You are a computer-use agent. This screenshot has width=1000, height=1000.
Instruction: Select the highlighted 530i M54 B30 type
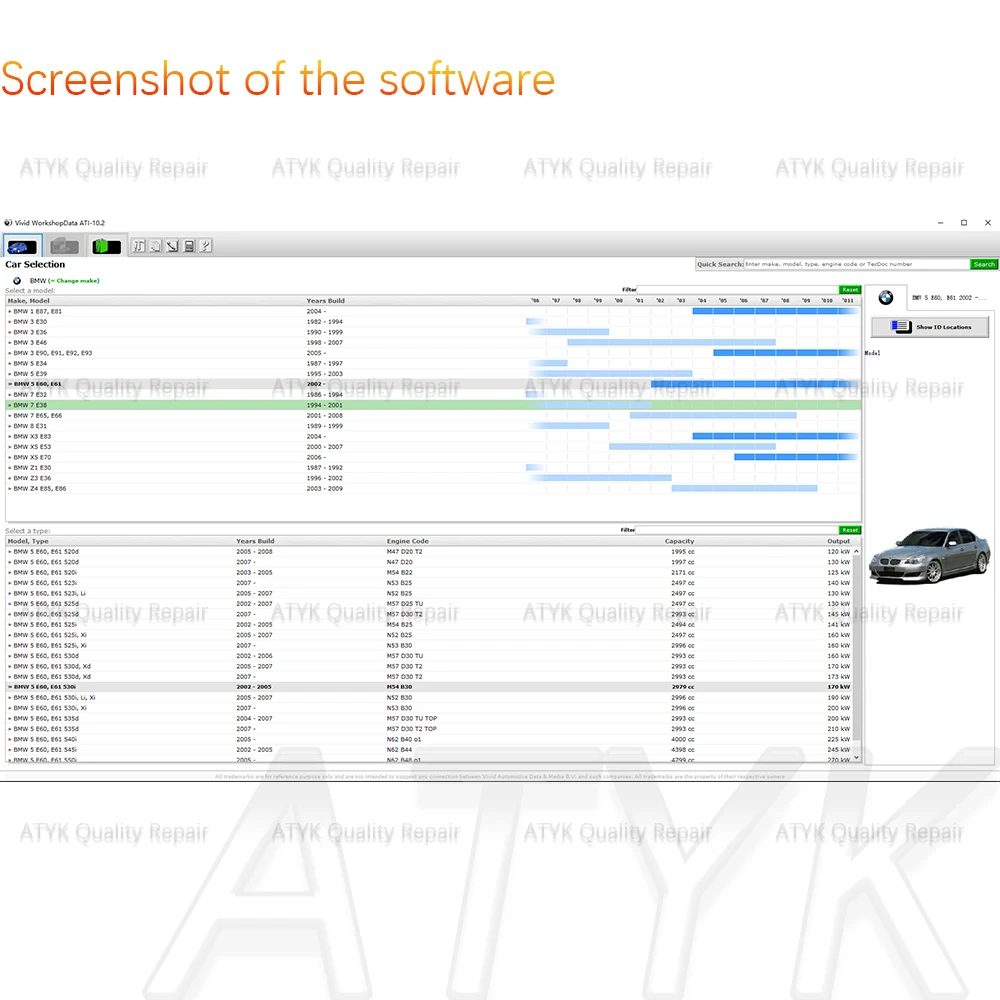coord(429,687)
